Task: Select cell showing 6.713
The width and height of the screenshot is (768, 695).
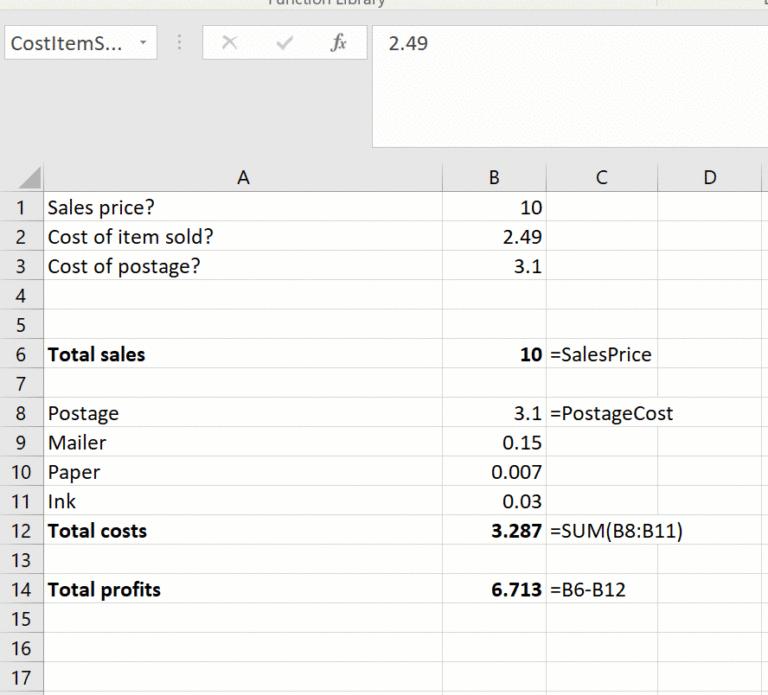Action: (x=494, y=590)
